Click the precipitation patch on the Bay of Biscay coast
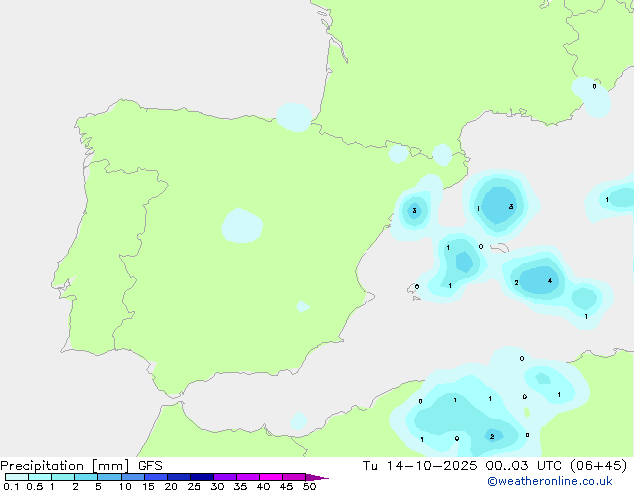The width and height of the screenshot is (634, 490). point(294,117)
